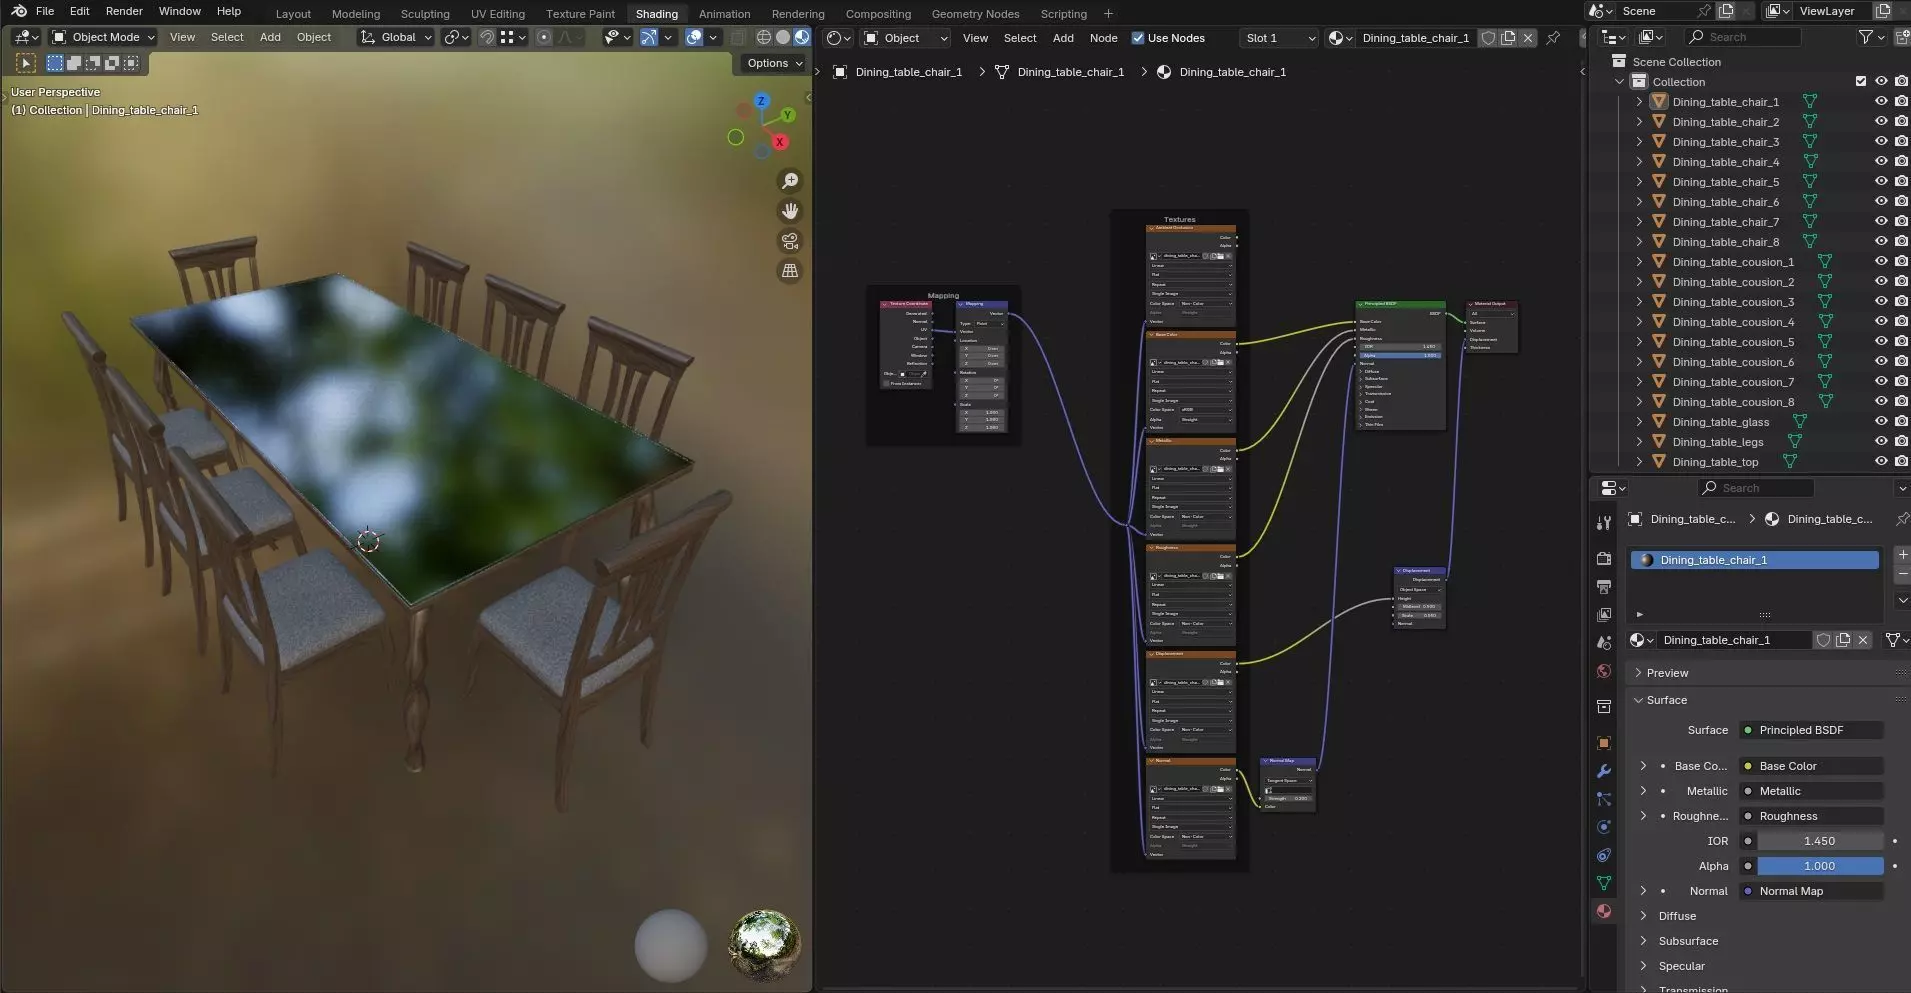This screenshot has height=993, width=1911.
Task: Hide Dining_table_glass using its eye icon
Action: 1881,422
